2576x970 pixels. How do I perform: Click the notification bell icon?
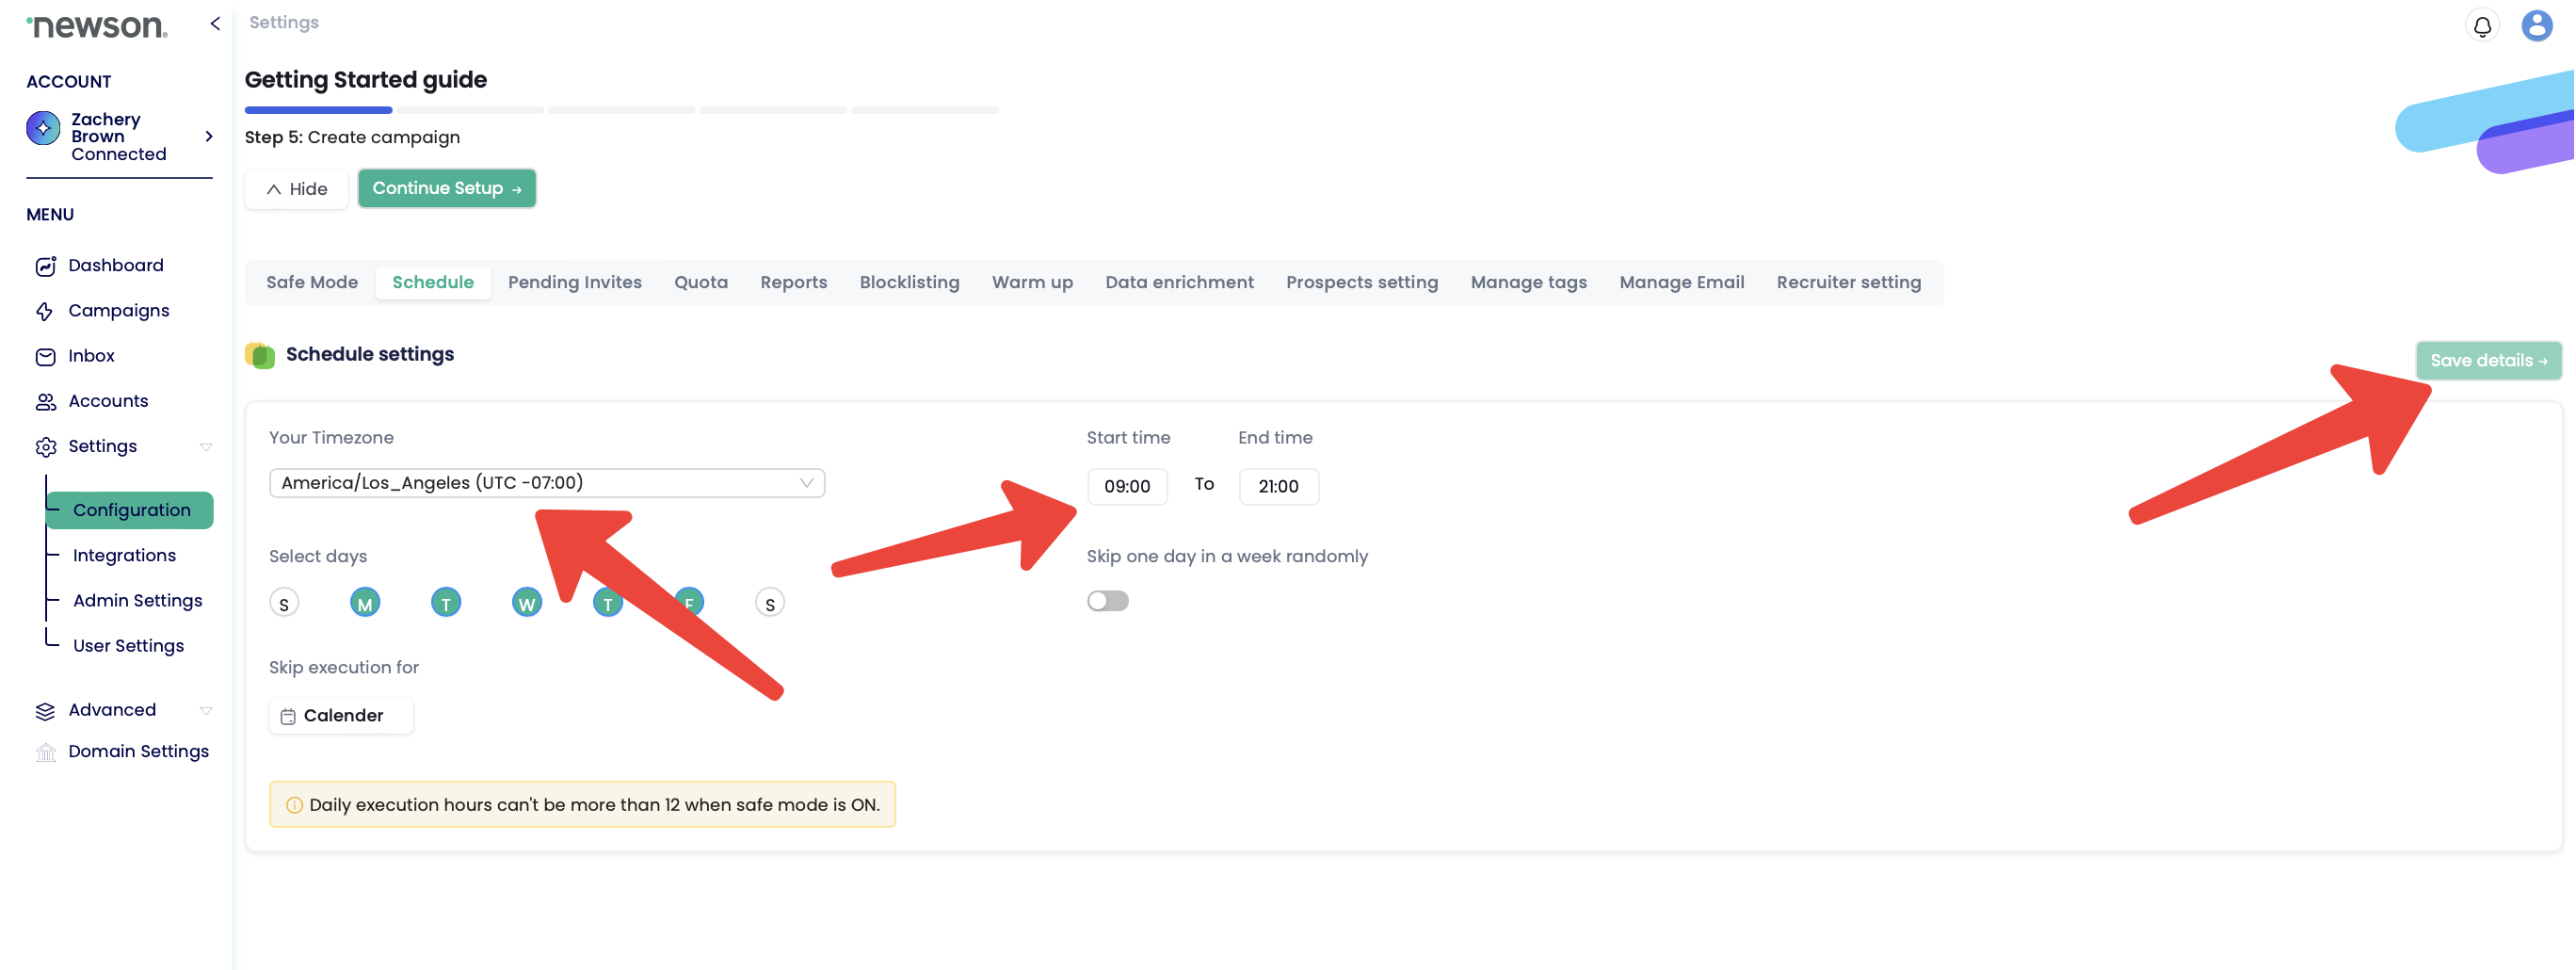2482,26
